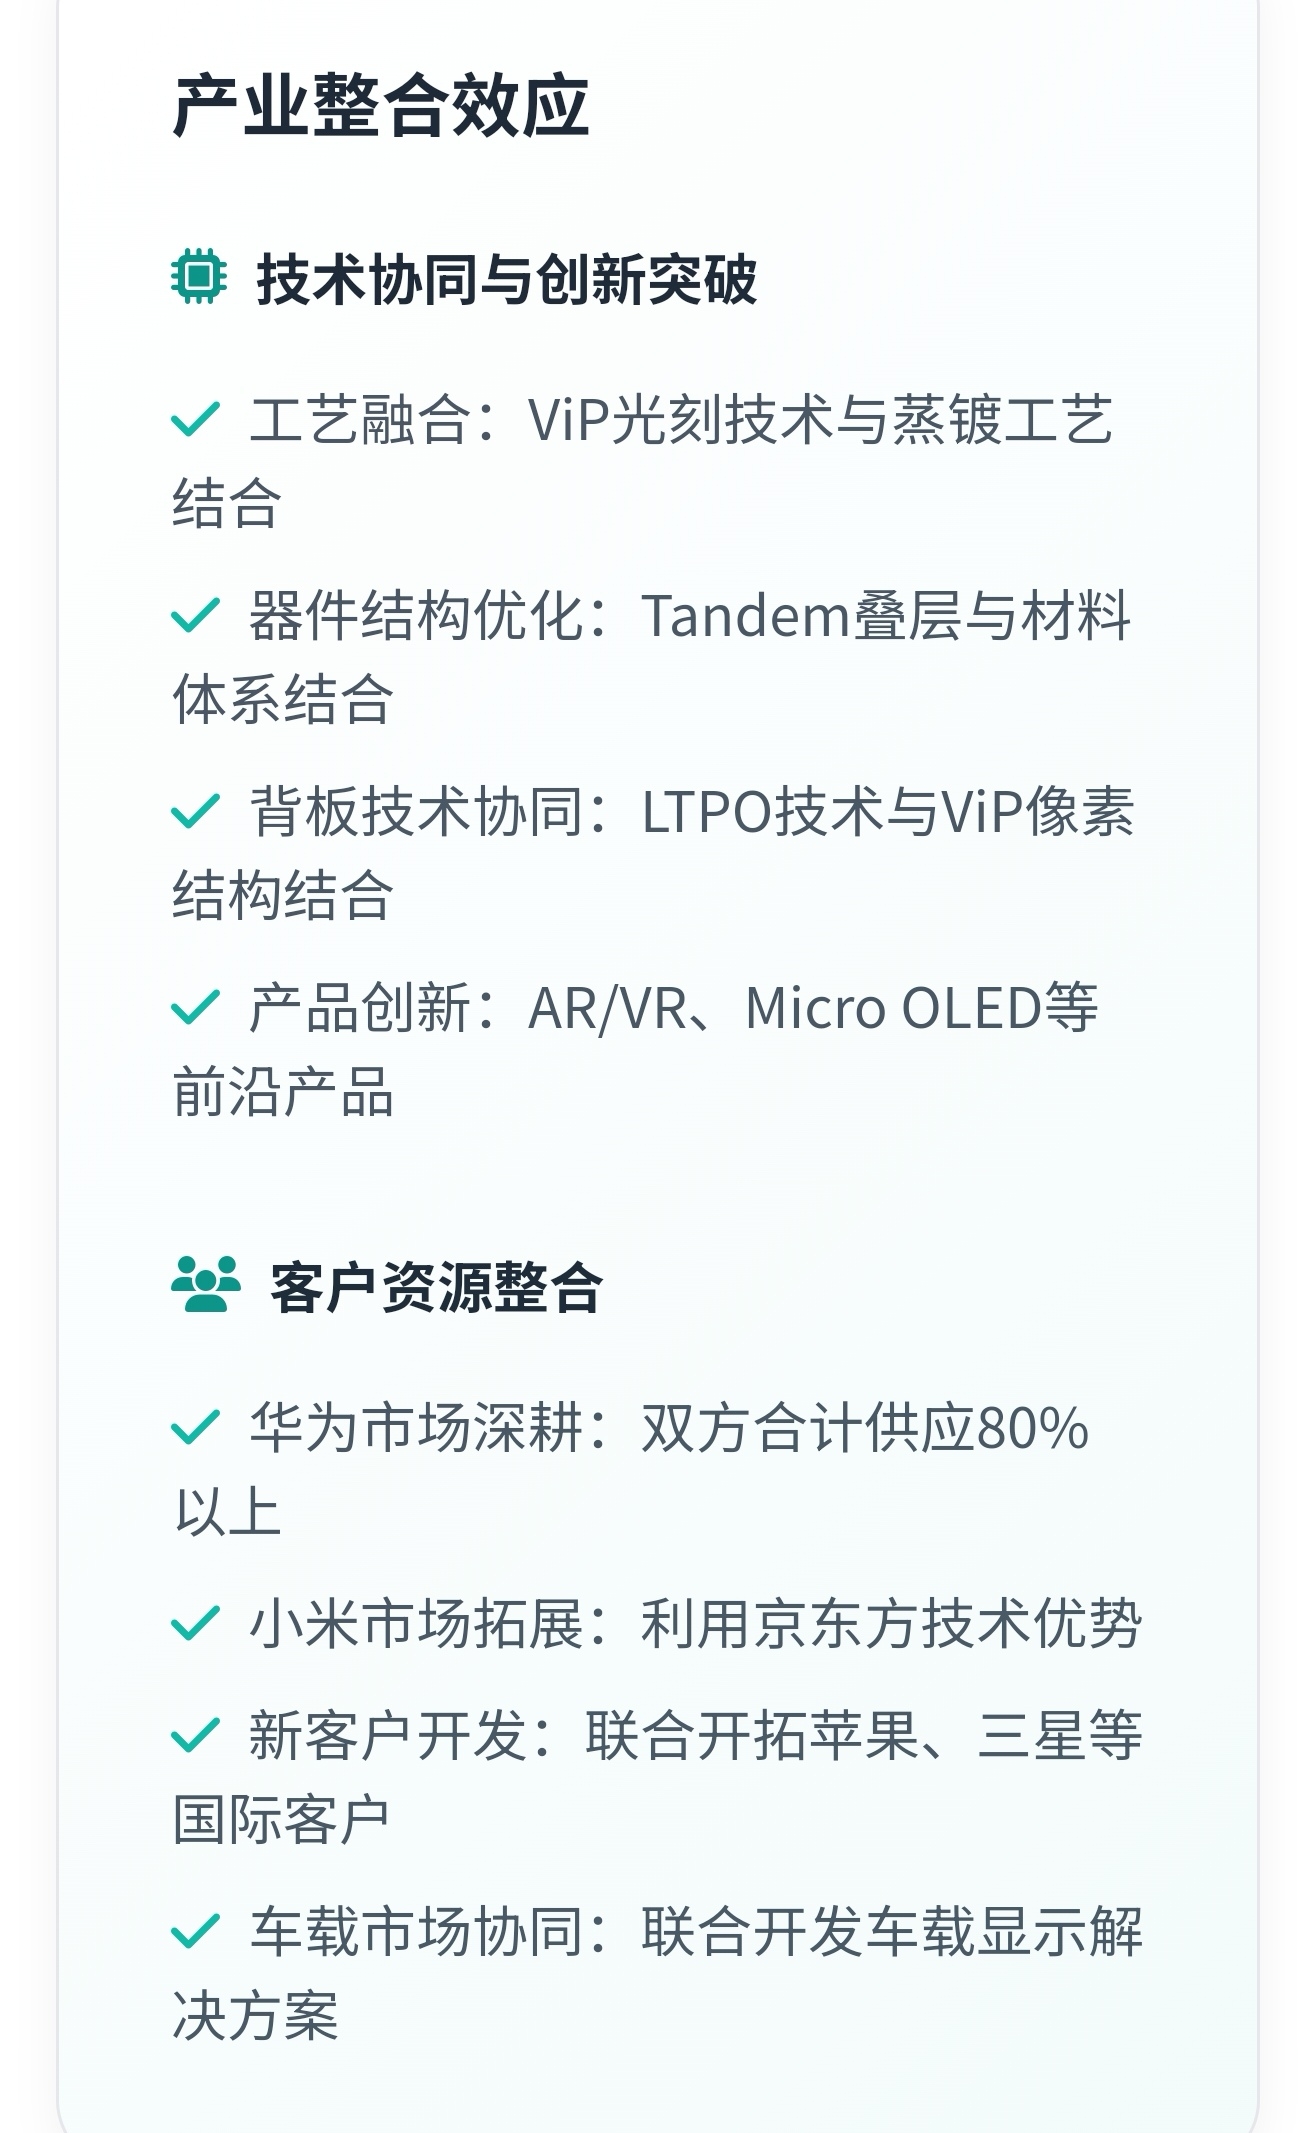The width and height of the screenshot is (1316, 2133).
Task: Select the 客户资源整合 section heading
Action: click(436, 1287)
